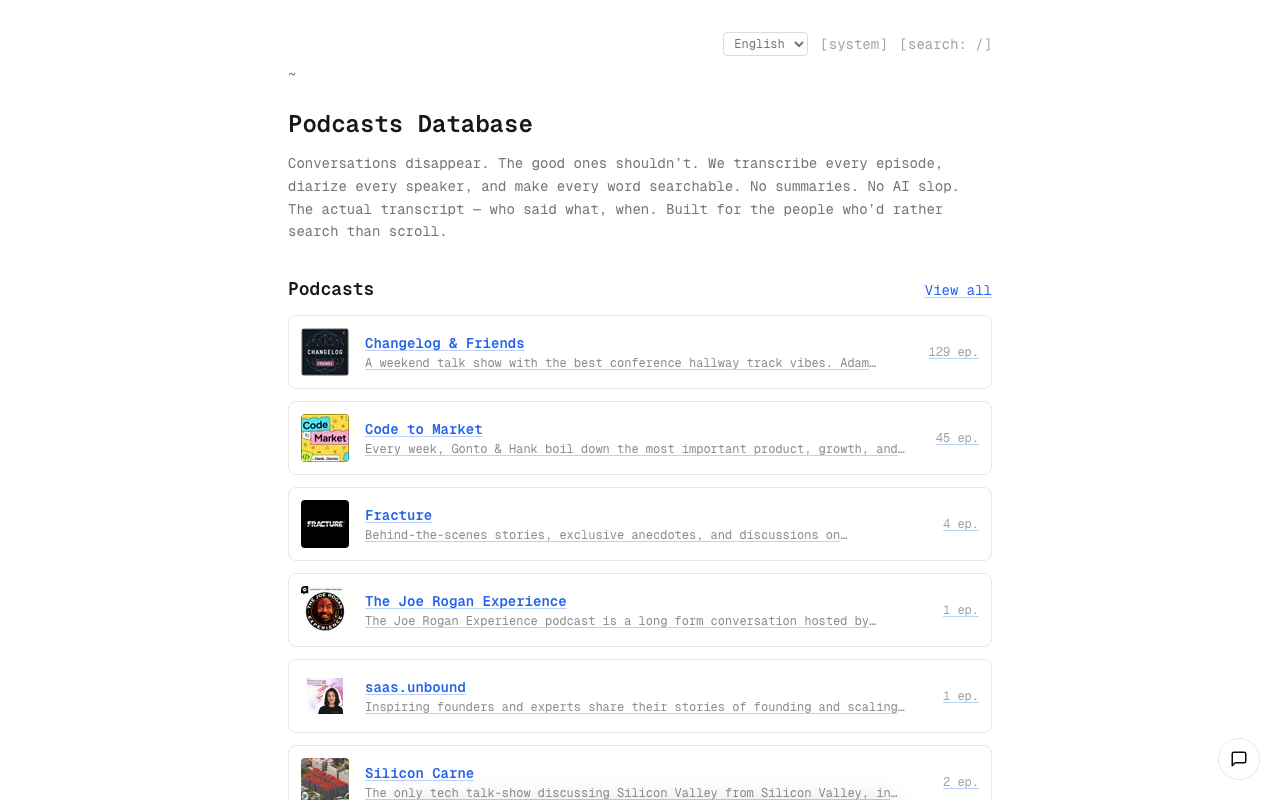Open the chat bubble icon
Viewport: 1280px width, 800px height.
pos(1239,759)
